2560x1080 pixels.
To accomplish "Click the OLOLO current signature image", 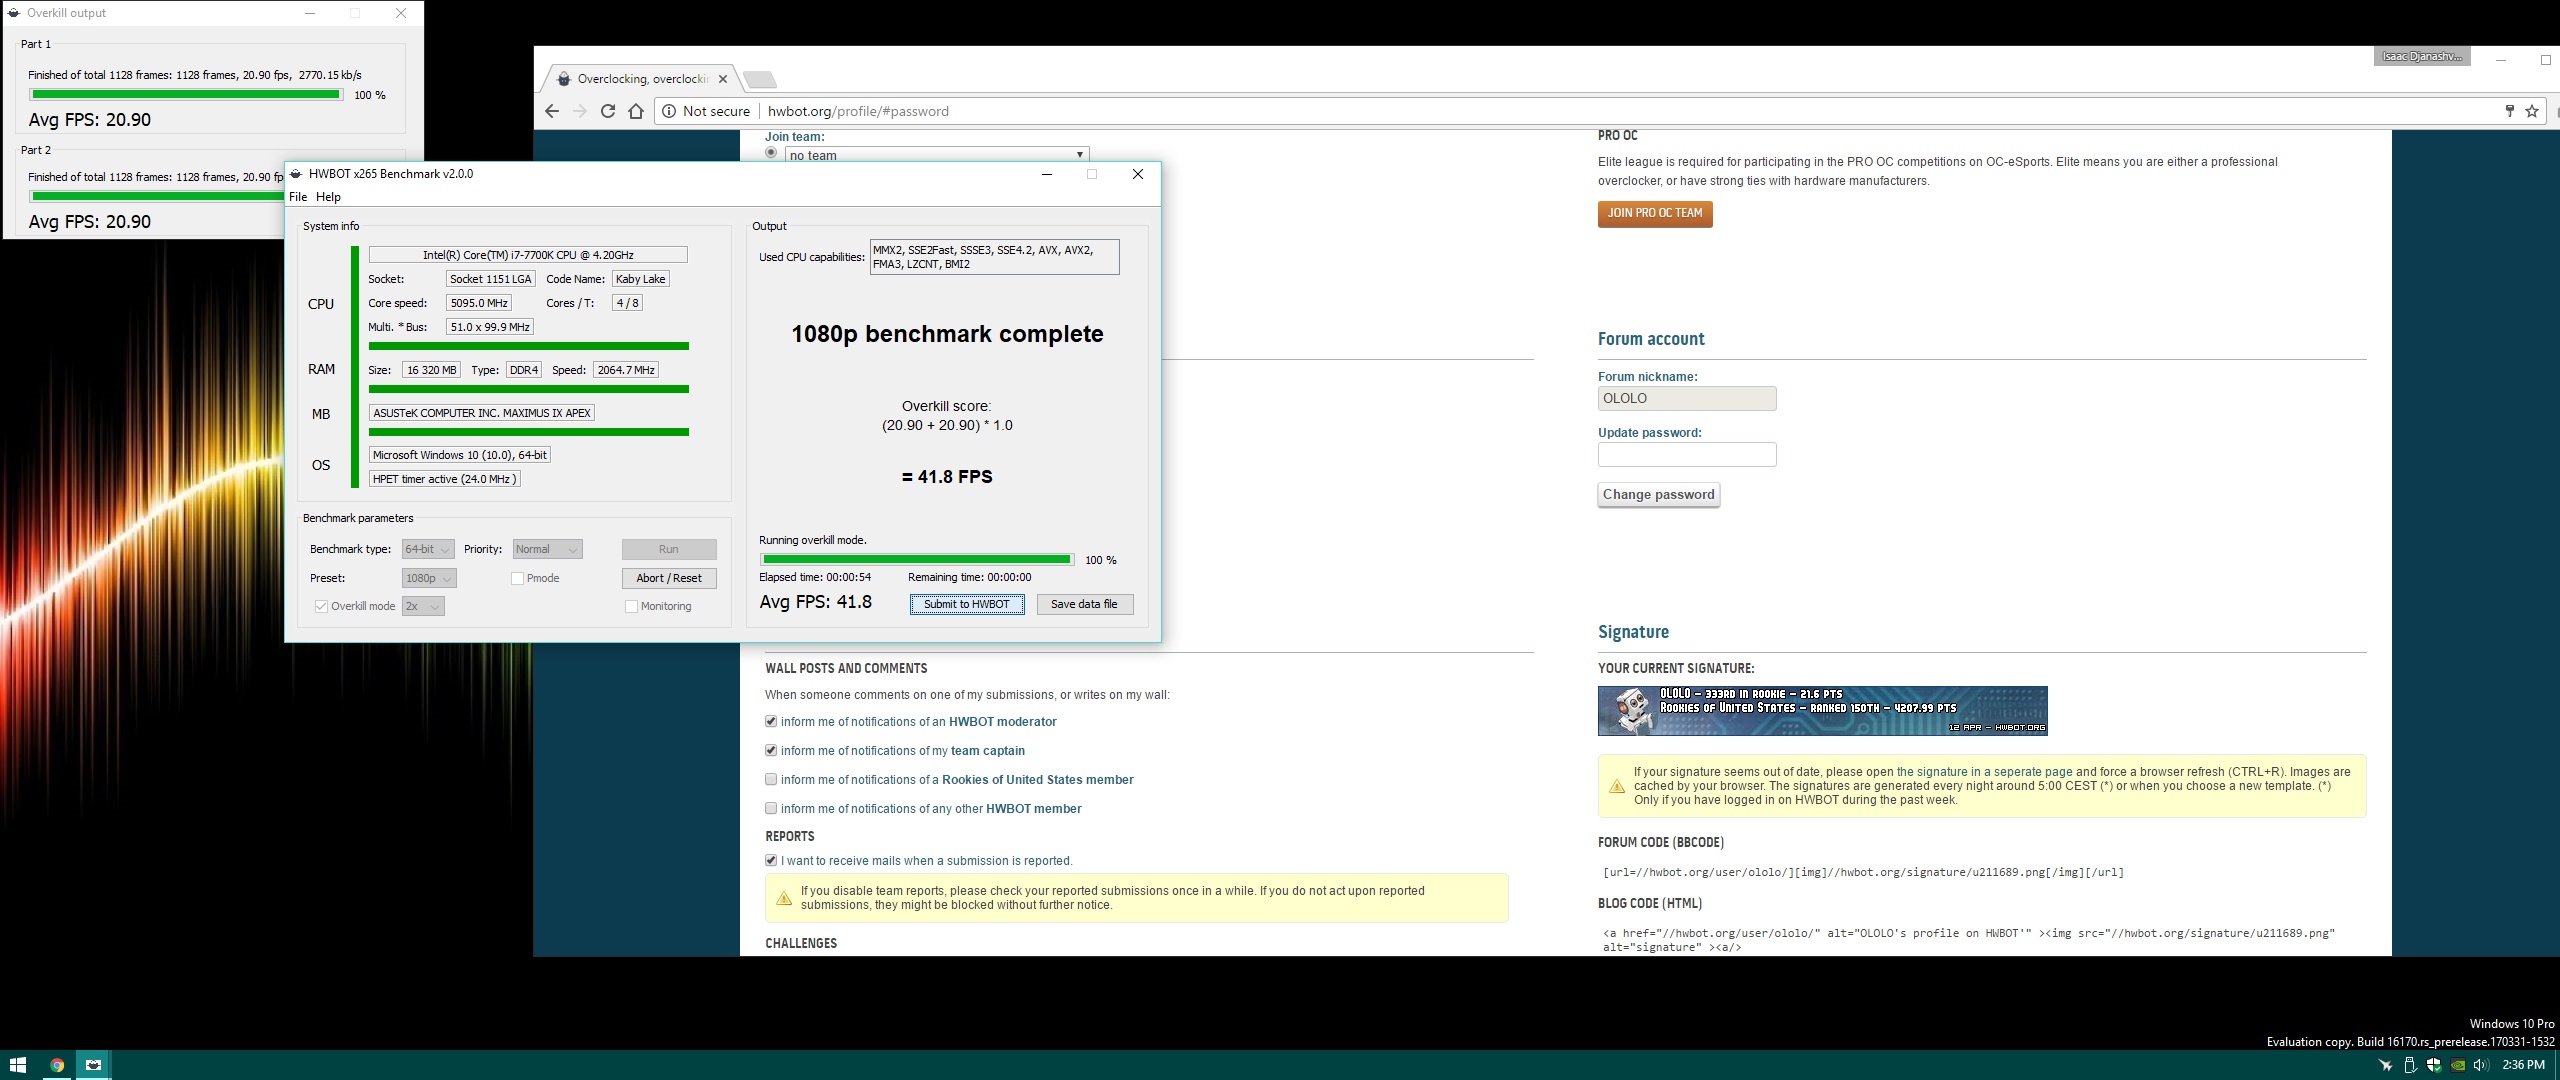I will [x=1822, y=711].
